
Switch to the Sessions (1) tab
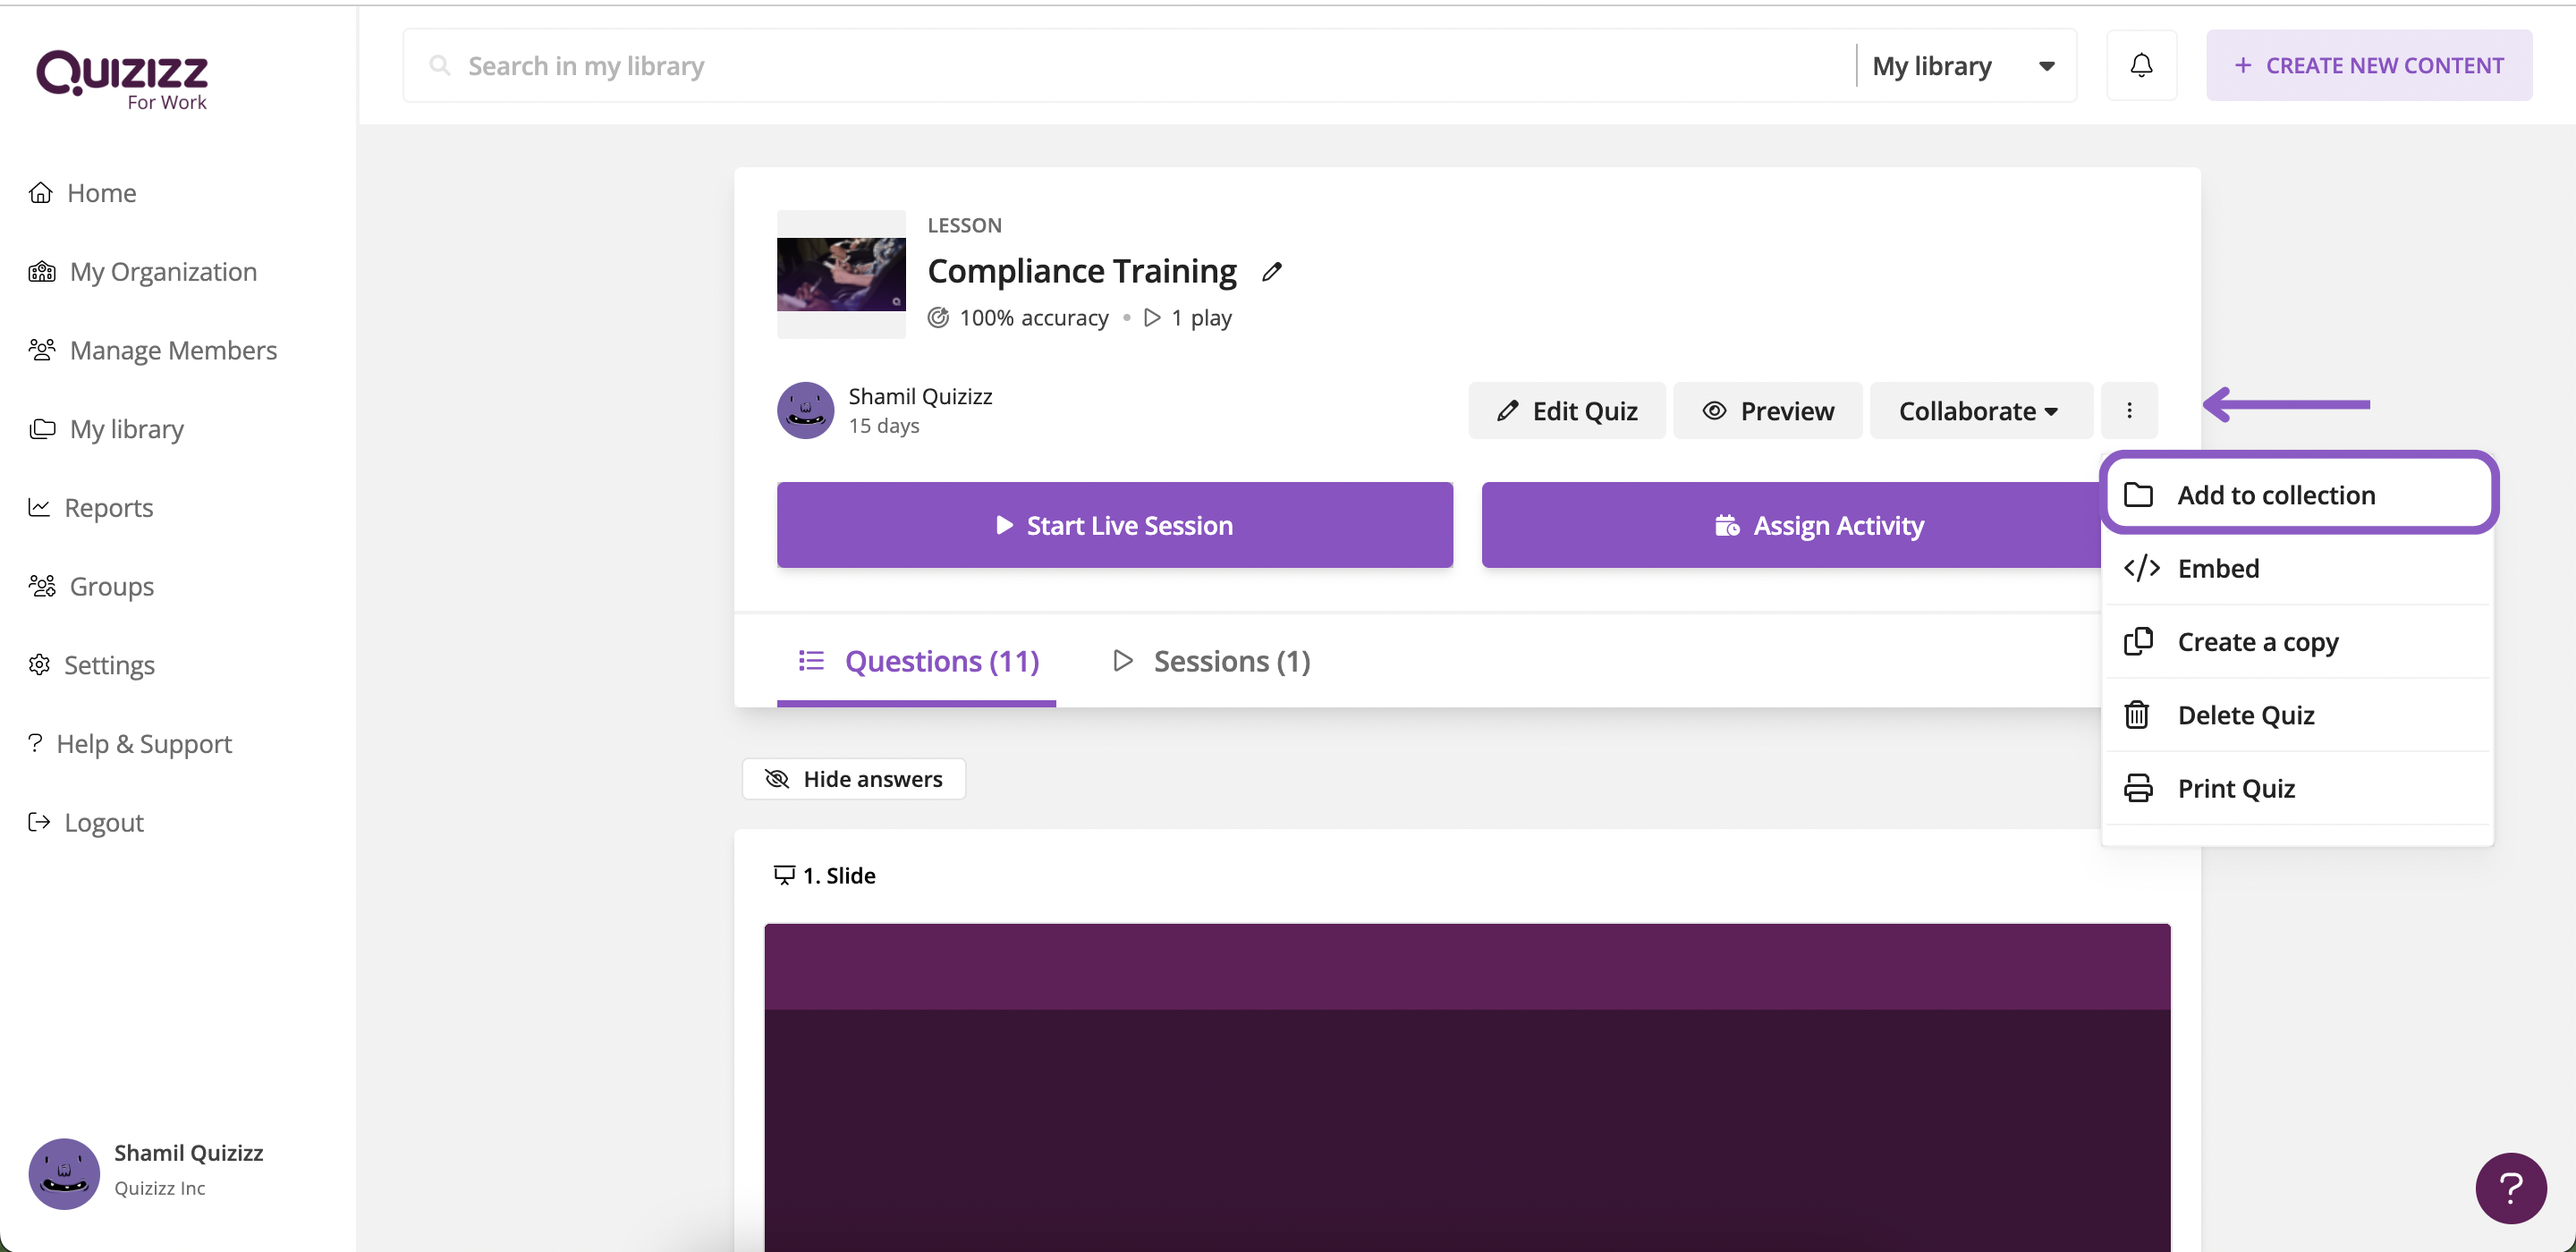pos(1212,661)
